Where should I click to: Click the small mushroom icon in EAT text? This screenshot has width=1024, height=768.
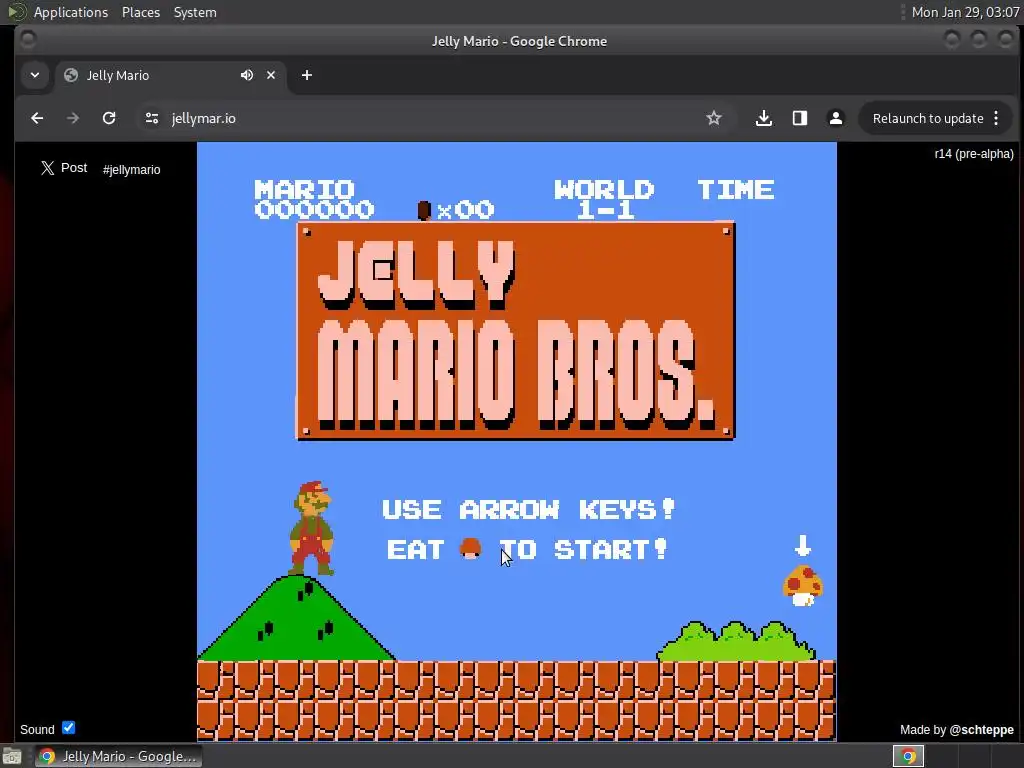470,549
